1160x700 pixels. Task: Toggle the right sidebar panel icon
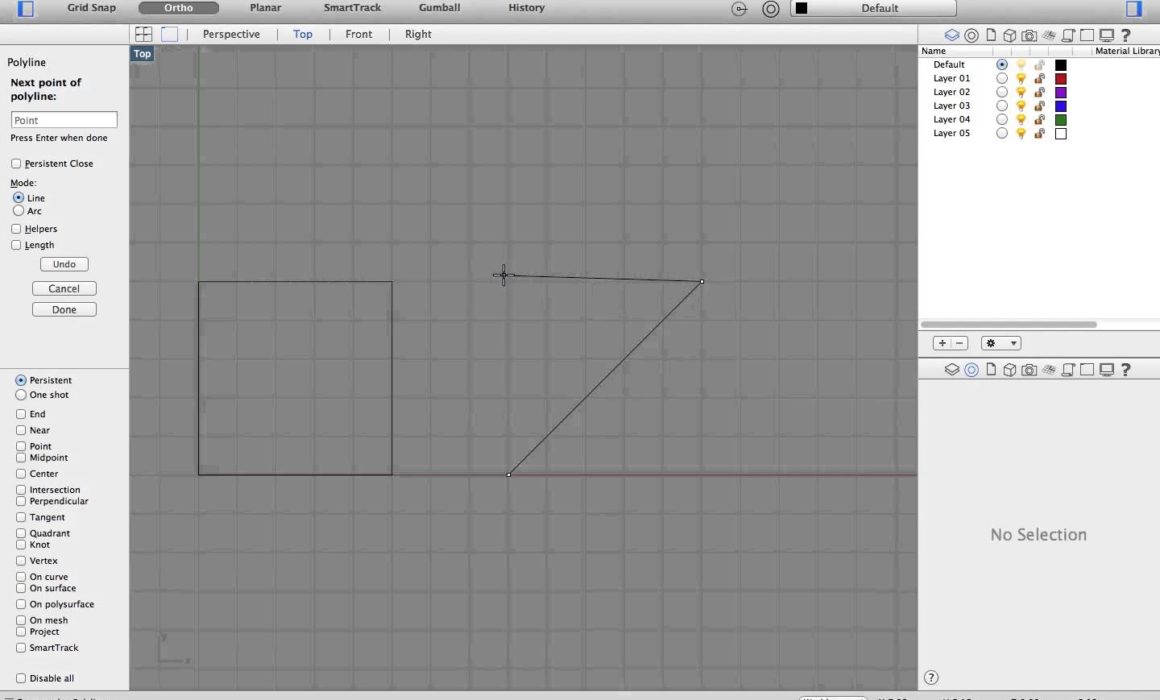1134,9
